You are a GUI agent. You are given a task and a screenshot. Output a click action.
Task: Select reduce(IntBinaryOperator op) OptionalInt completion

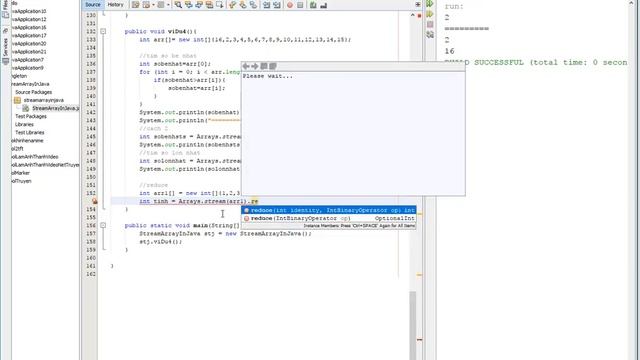pyautogui.click(x=329, y=218)
